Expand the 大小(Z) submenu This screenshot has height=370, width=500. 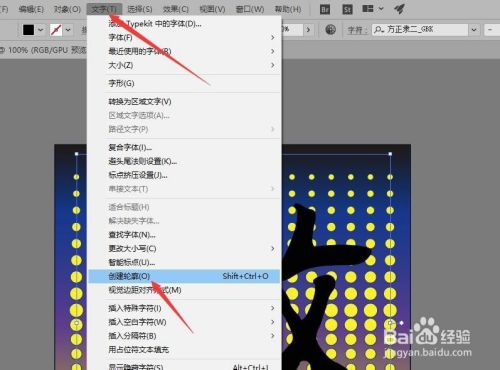pyautogui.click(x=184, y=65)
